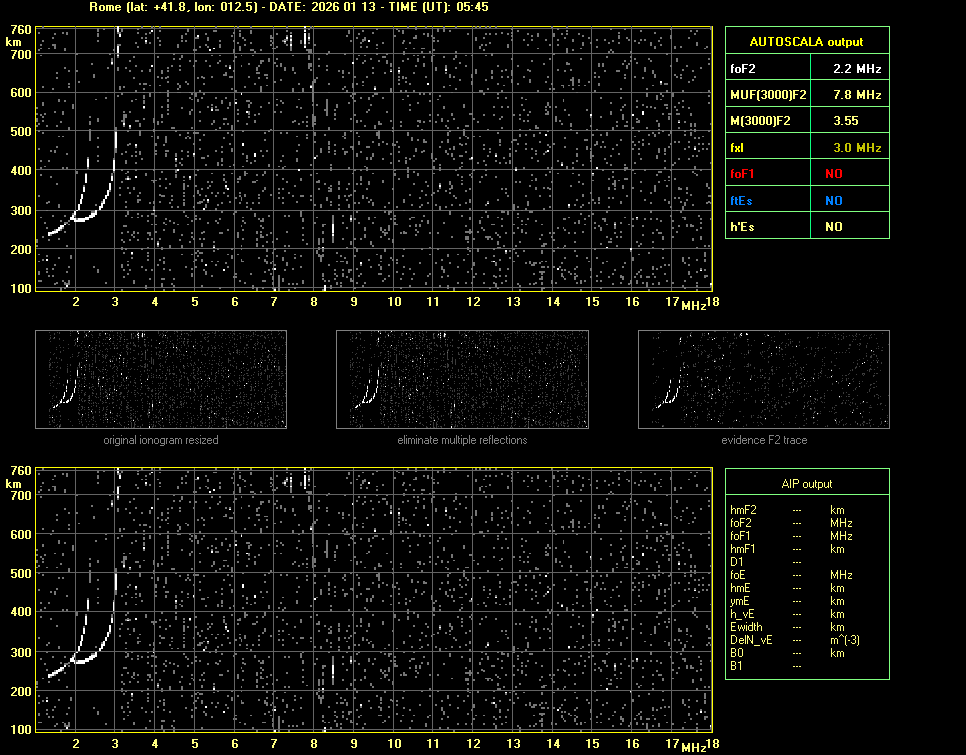Select the h'Es NO value
966x755 pixels.
(833, 227)
